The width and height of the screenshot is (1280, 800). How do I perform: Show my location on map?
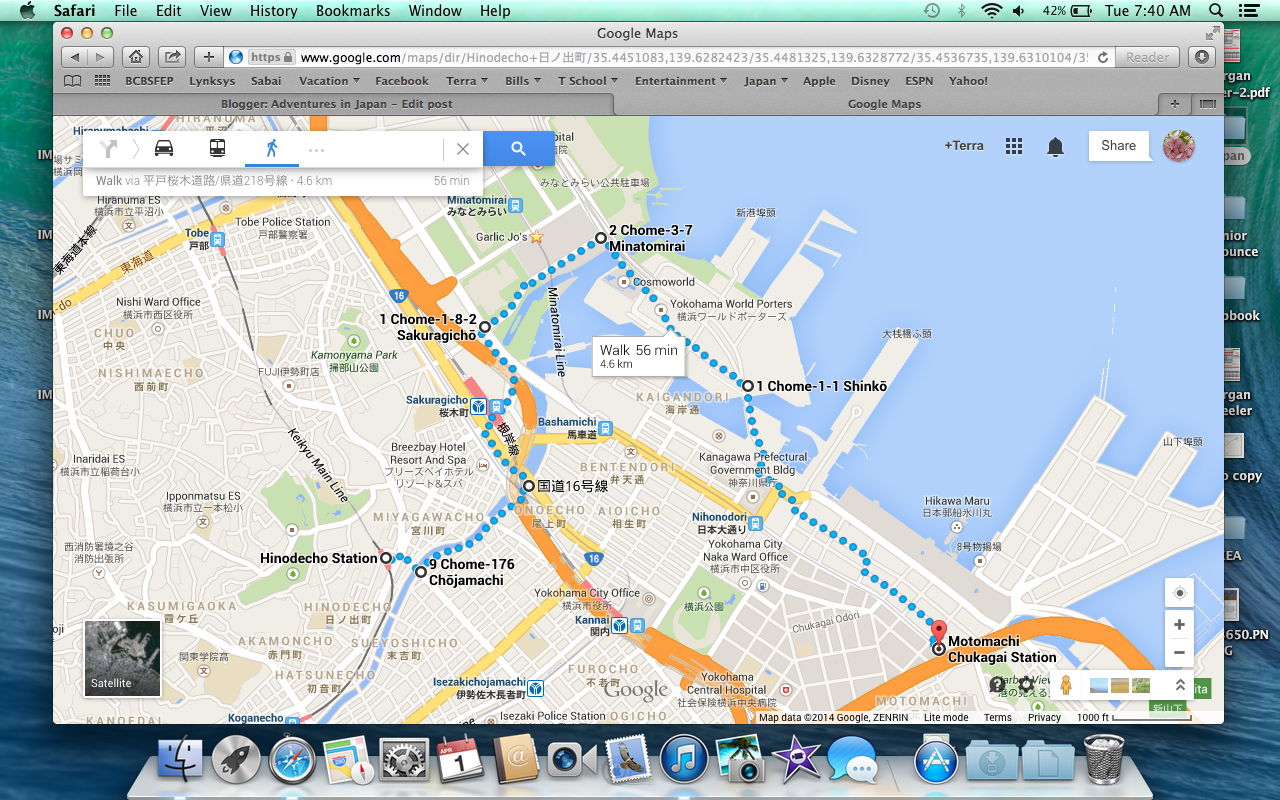pyautogui.click(x=1179, y=592)
